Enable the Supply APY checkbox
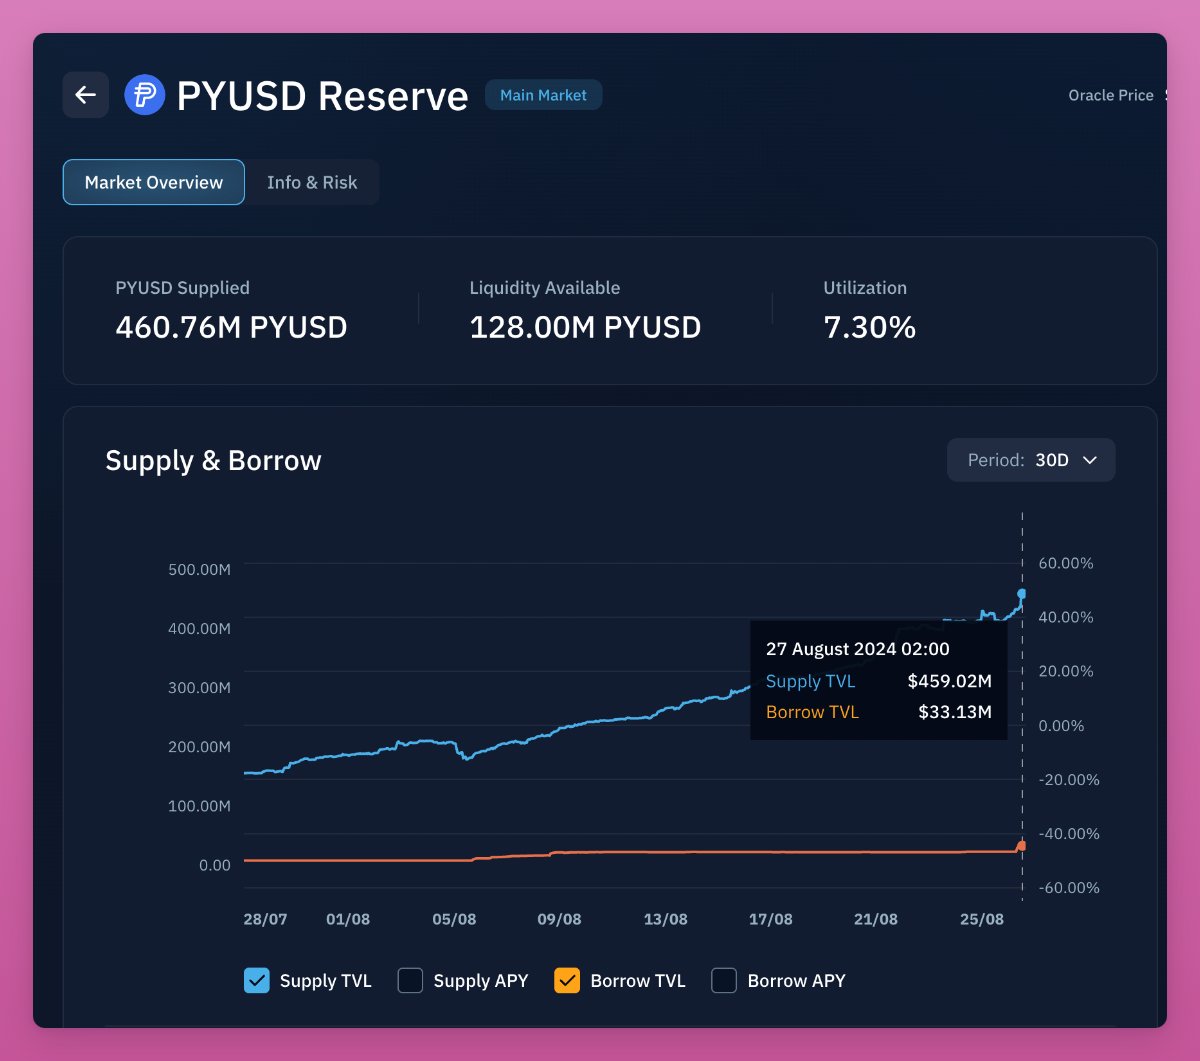The height and width of the screenshot is (1061, 1200). click(410, 980)
